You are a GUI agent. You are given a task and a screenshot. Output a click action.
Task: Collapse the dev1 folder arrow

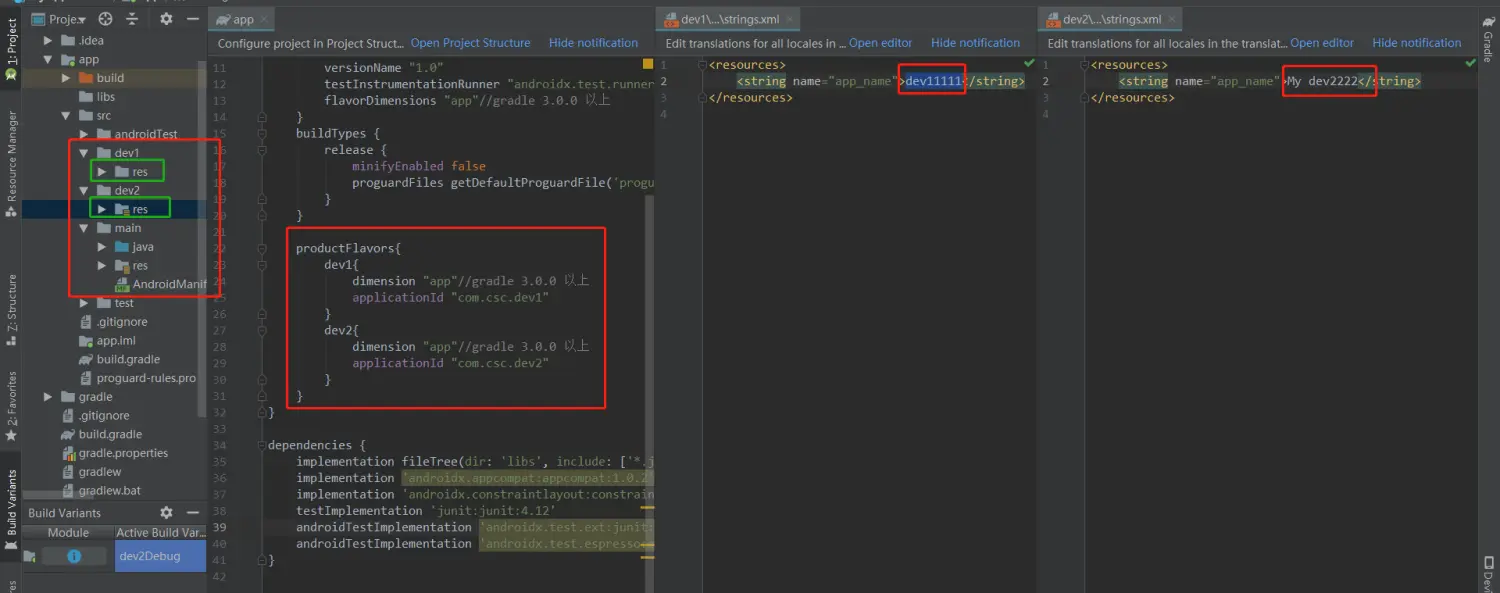point(84,153)
